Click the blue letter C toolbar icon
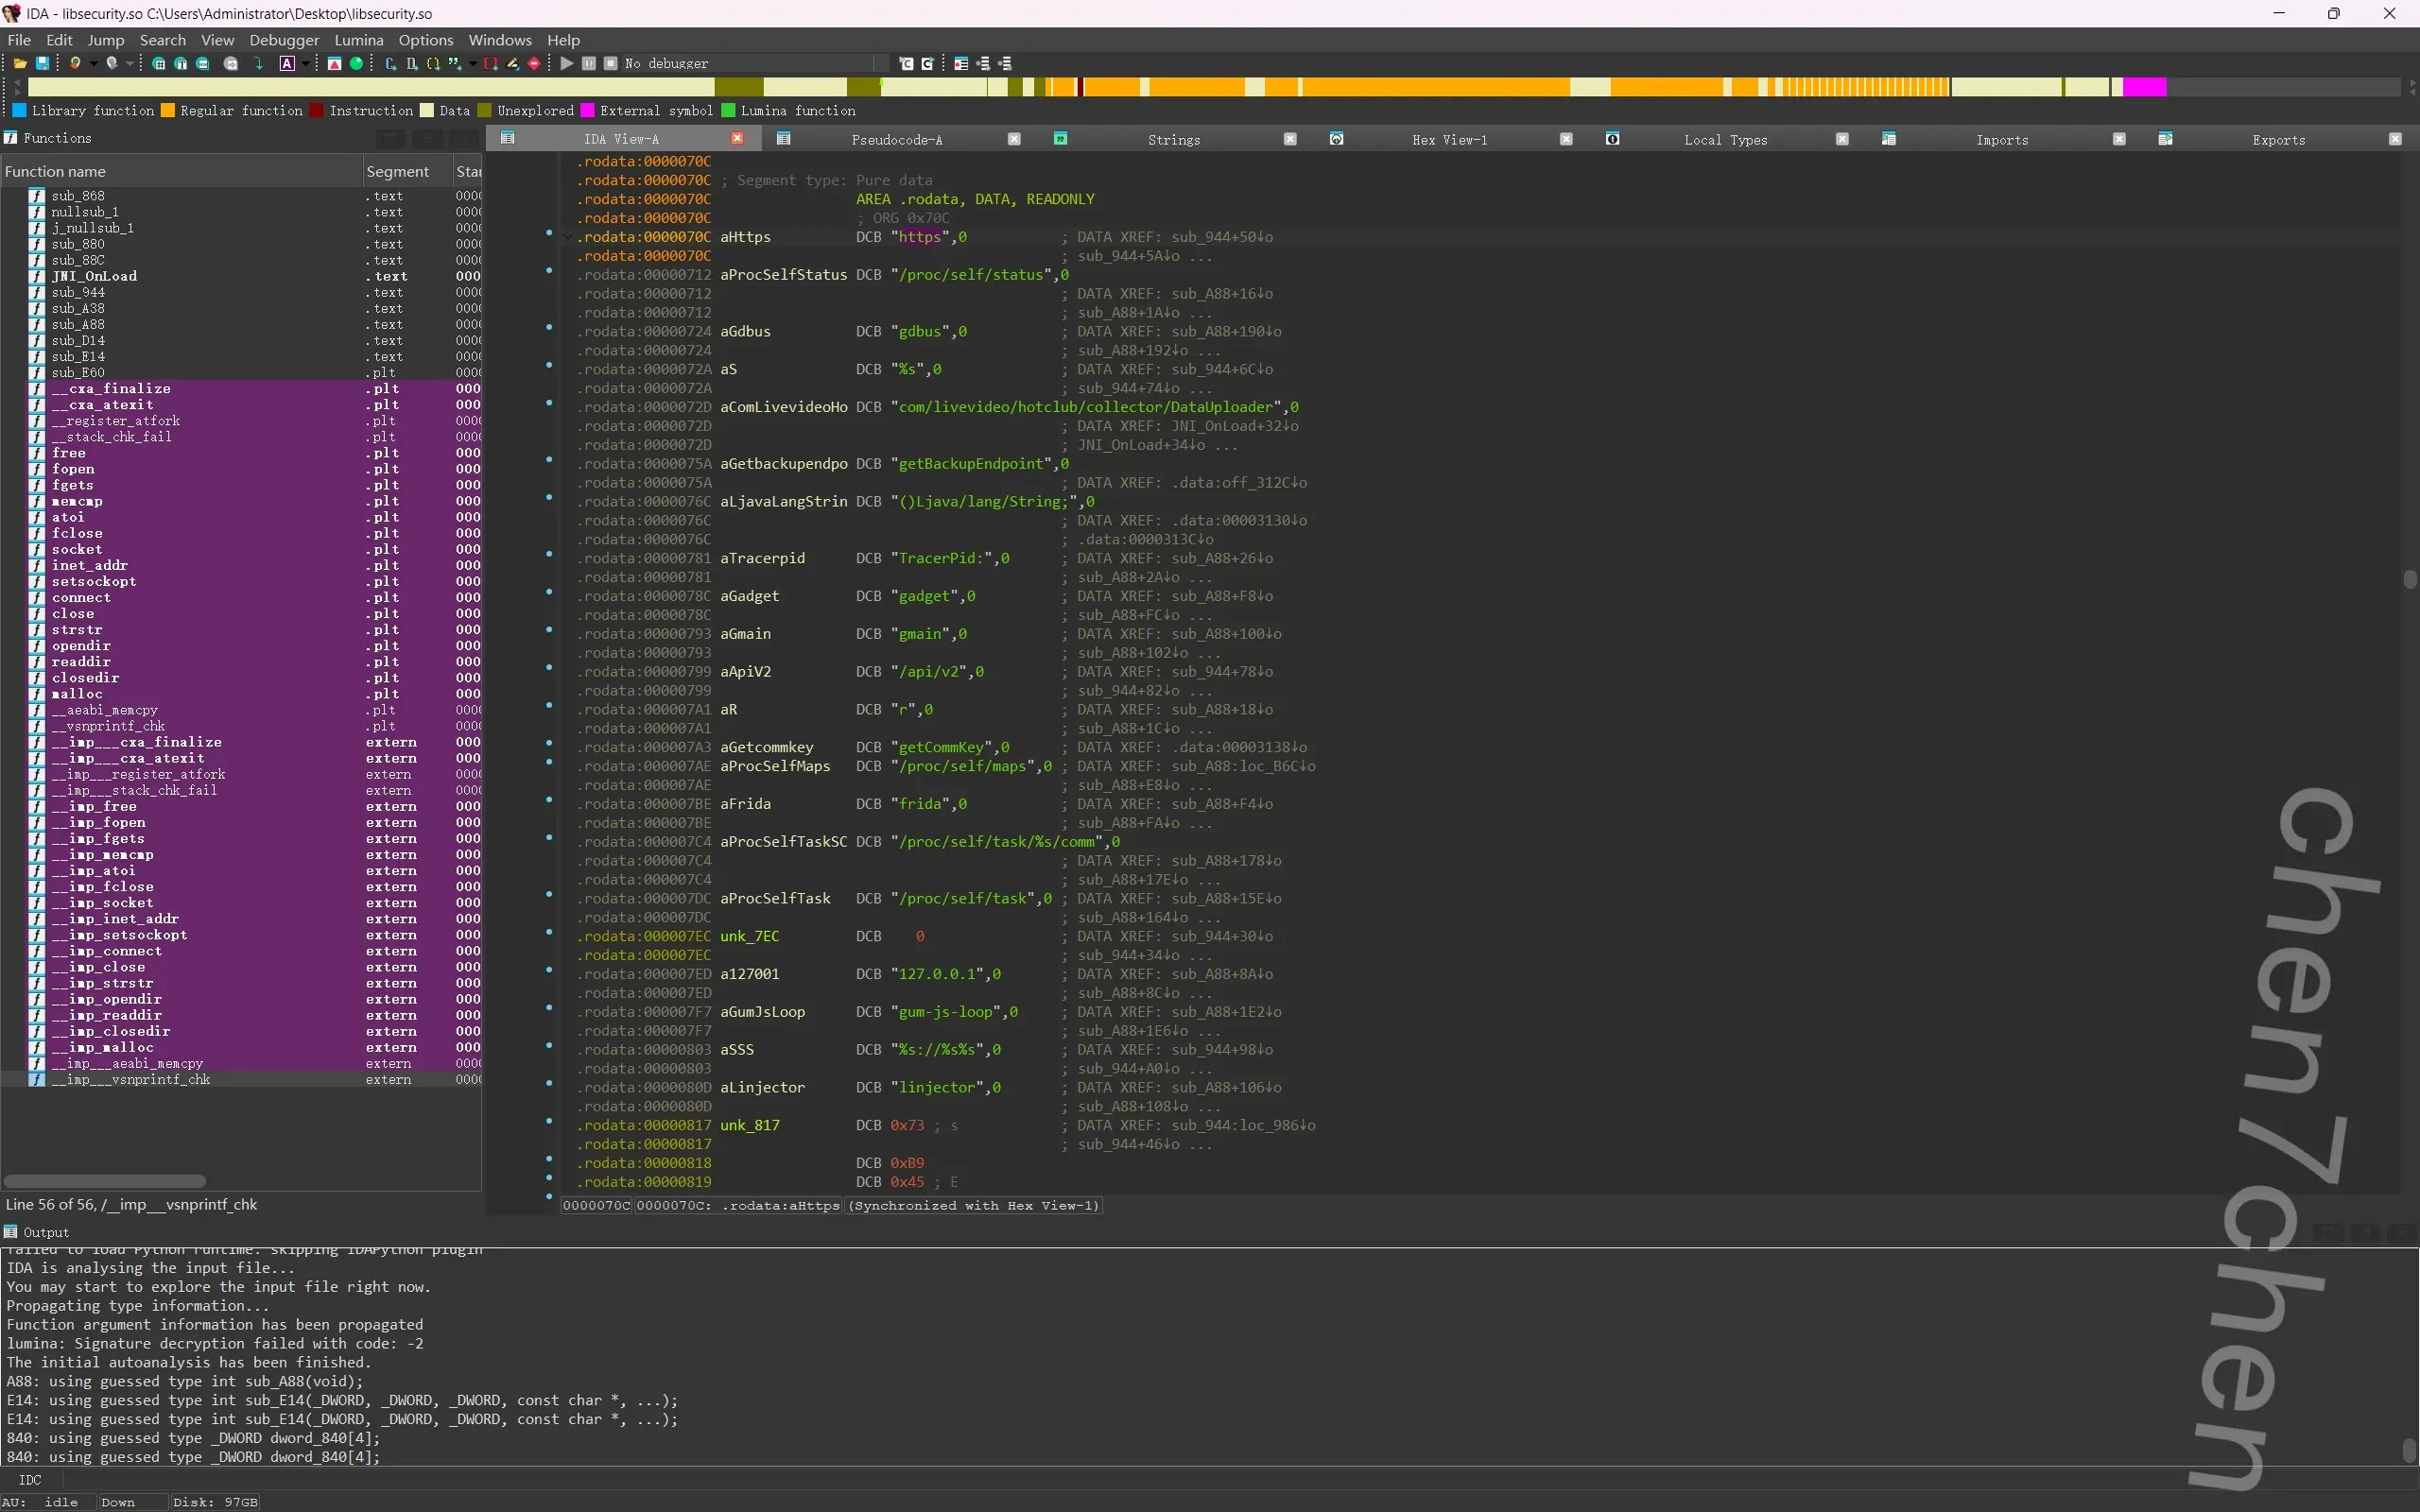This screenshot has height=1512, width=2420. pos(390,63)
